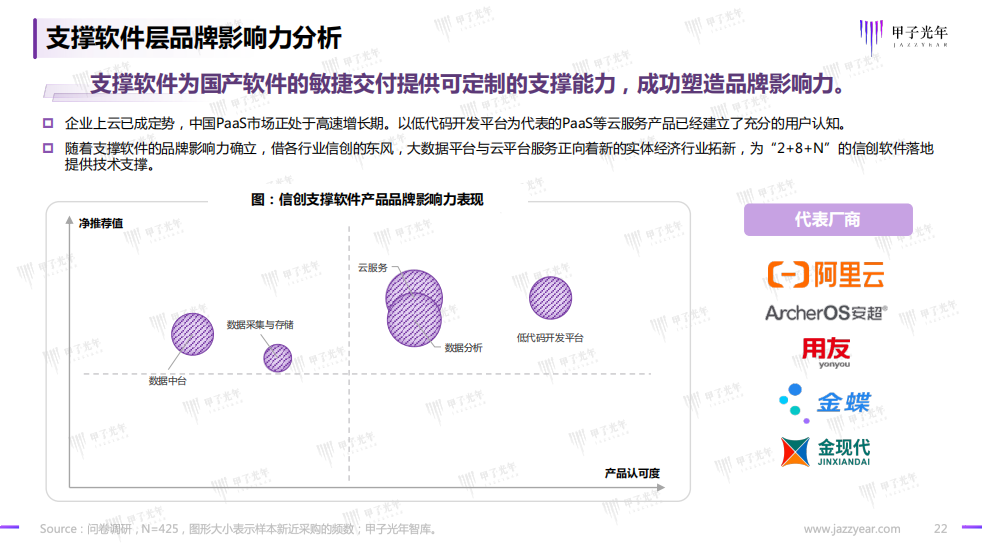Click the 净推荐值 y-axis label

pos(101,223)
